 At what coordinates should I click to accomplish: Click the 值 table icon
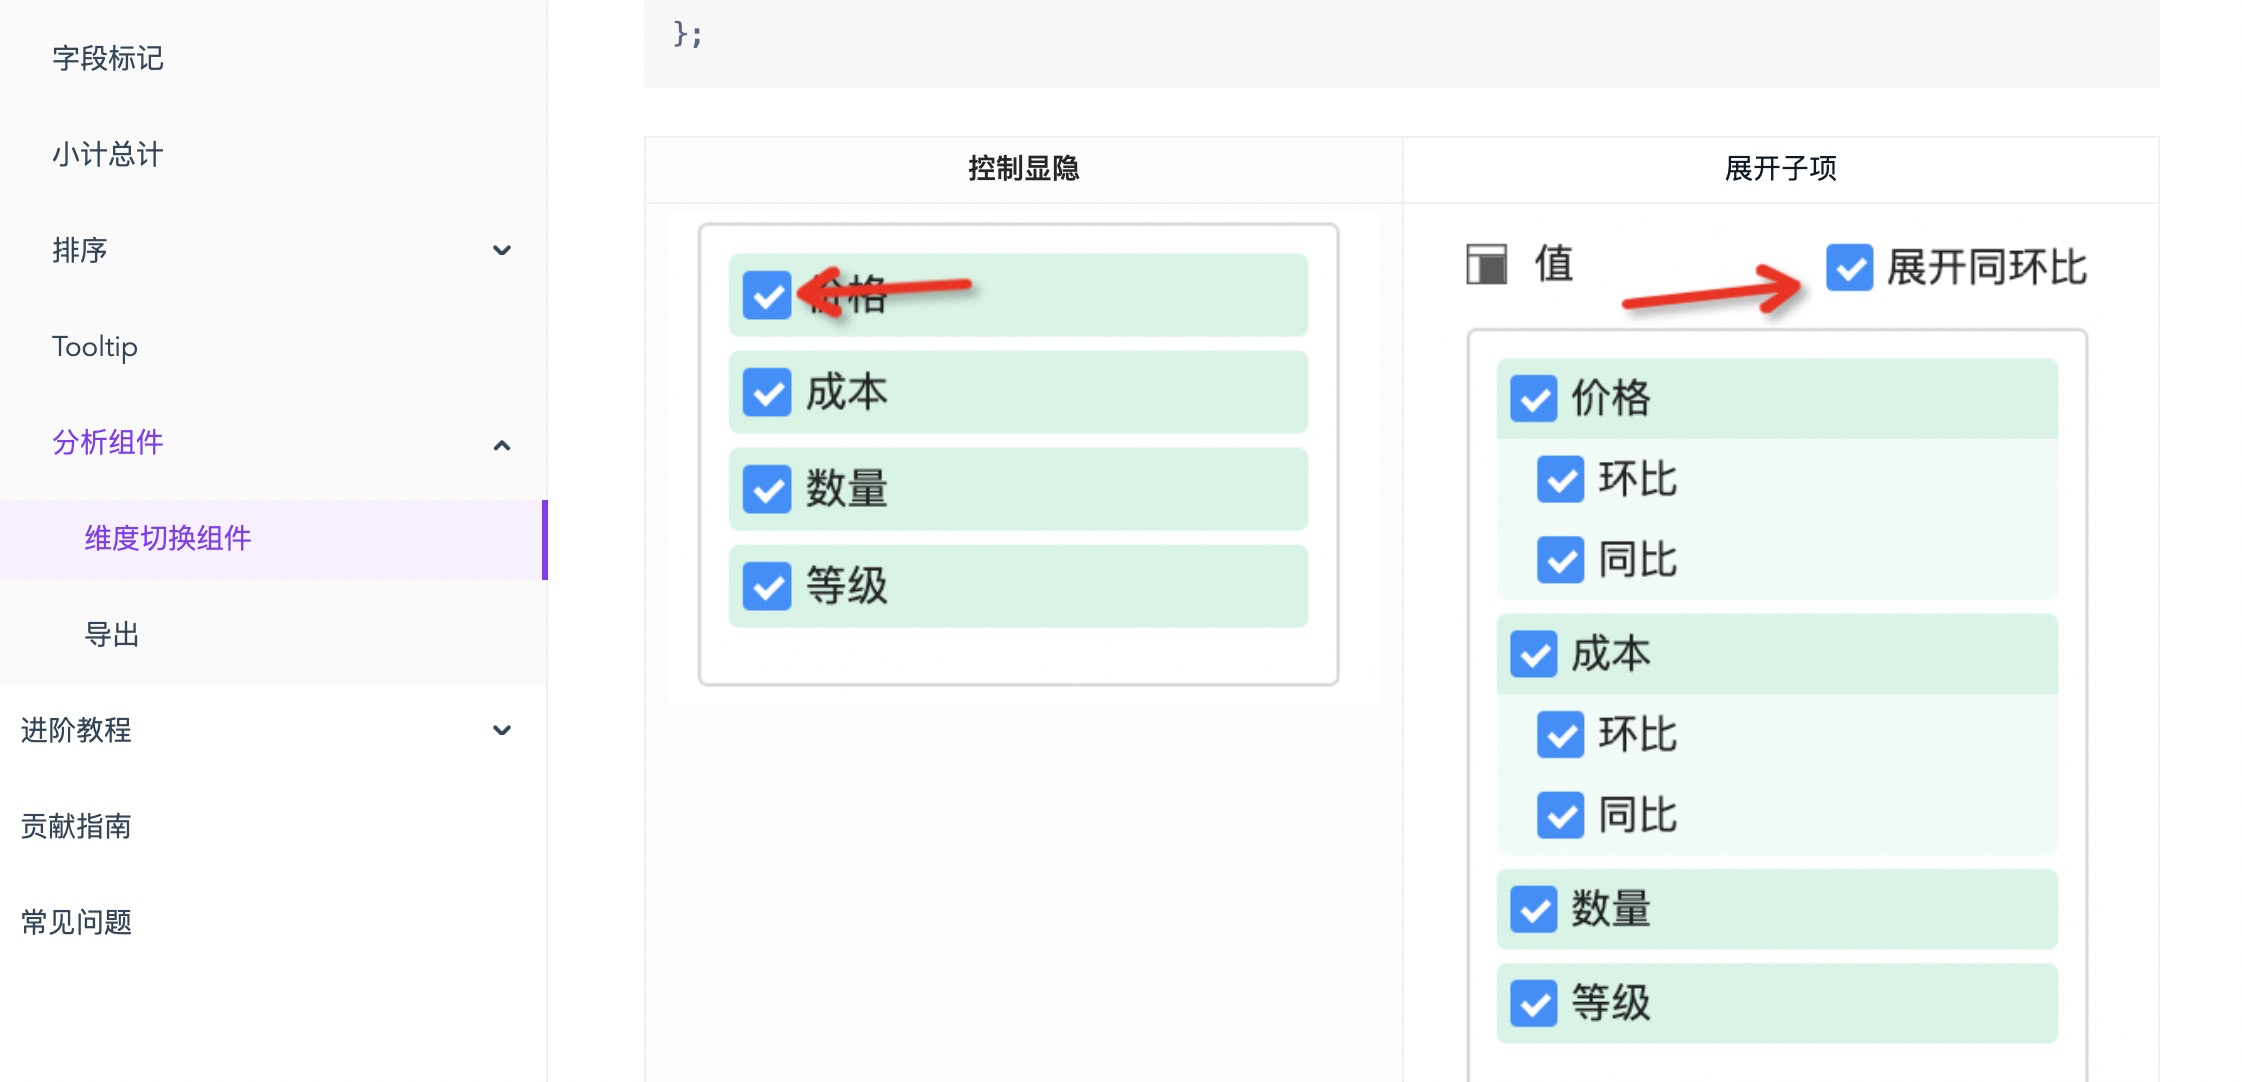(x=1486, y=265)
